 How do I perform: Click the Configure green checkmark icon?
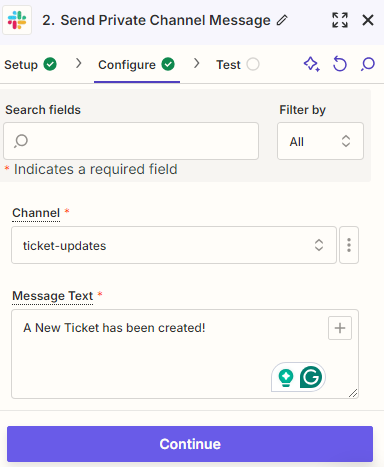[x=168, y=64]
